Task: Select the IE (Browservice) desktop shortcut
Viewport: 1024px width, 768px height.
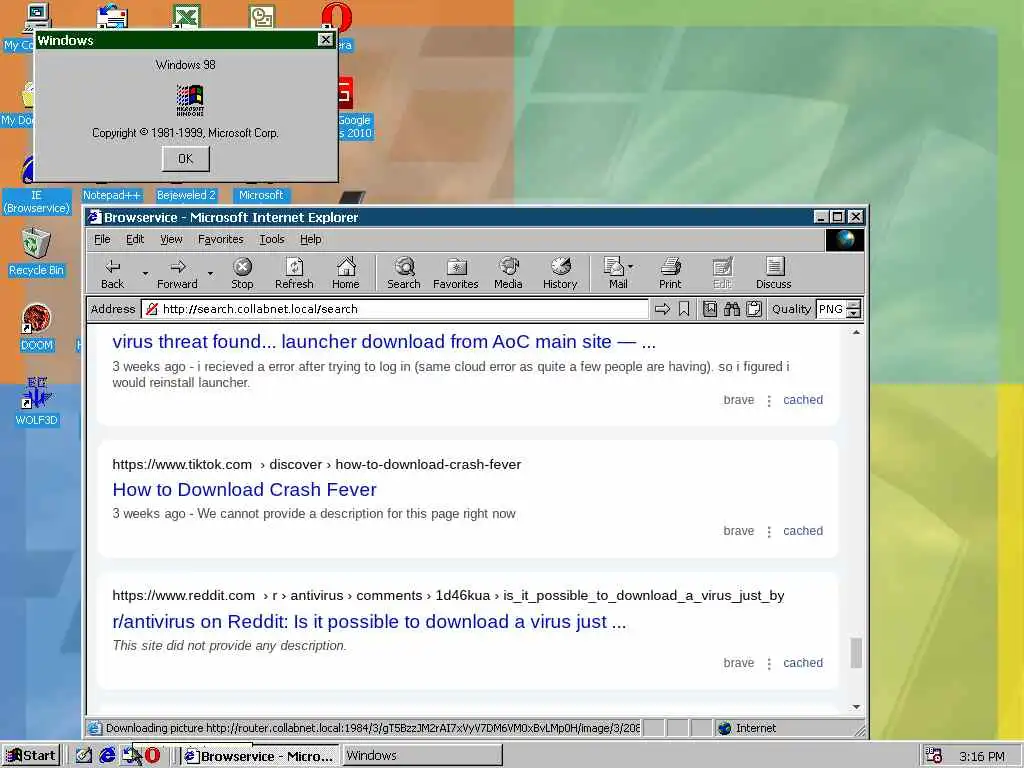Action: click(36, 201)
